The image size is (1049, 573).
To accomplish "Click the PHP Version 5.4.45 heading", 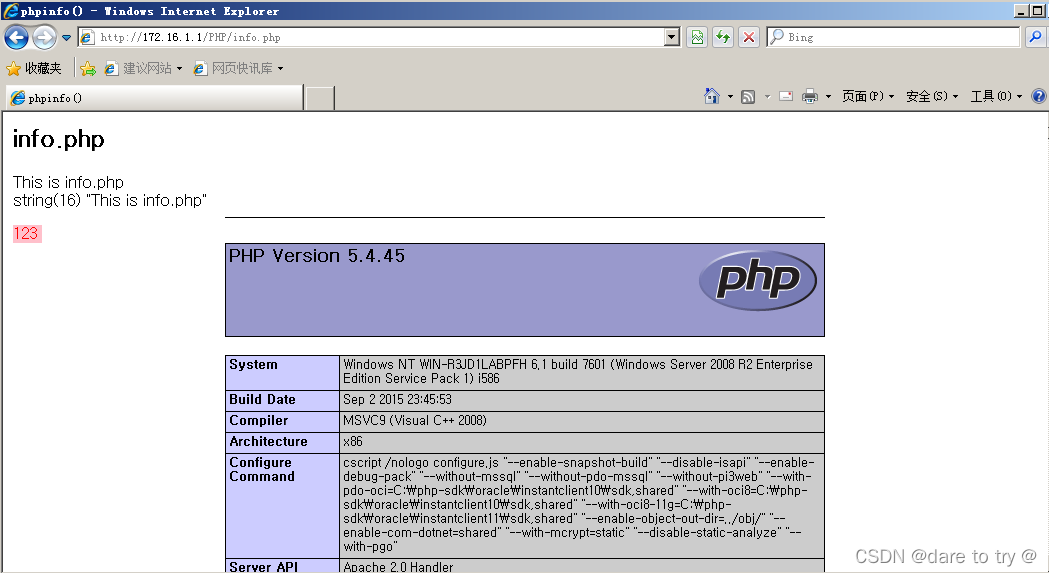I will (x=316, y=256).
